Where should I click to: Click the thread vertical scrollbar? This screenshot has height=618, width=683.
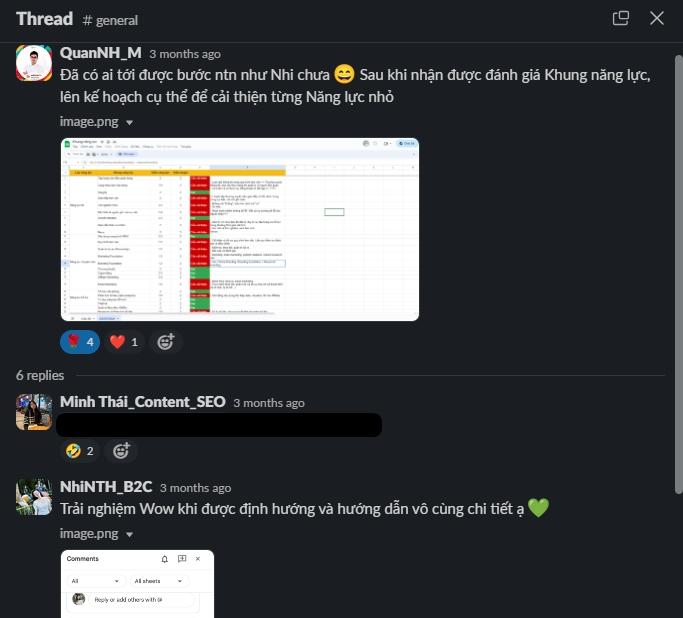pyautogui.click(x=678, y=274)
